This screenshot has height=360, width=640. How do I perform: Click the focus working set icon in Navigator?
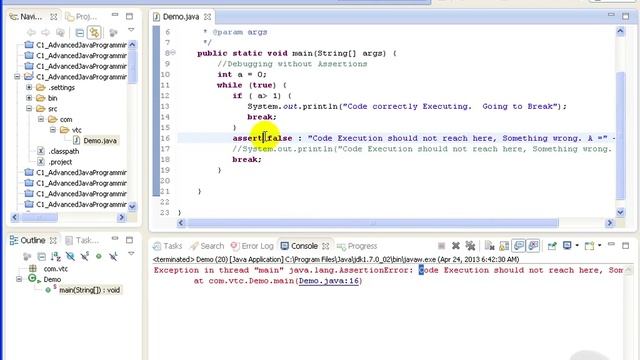click(x=113, y=32)
